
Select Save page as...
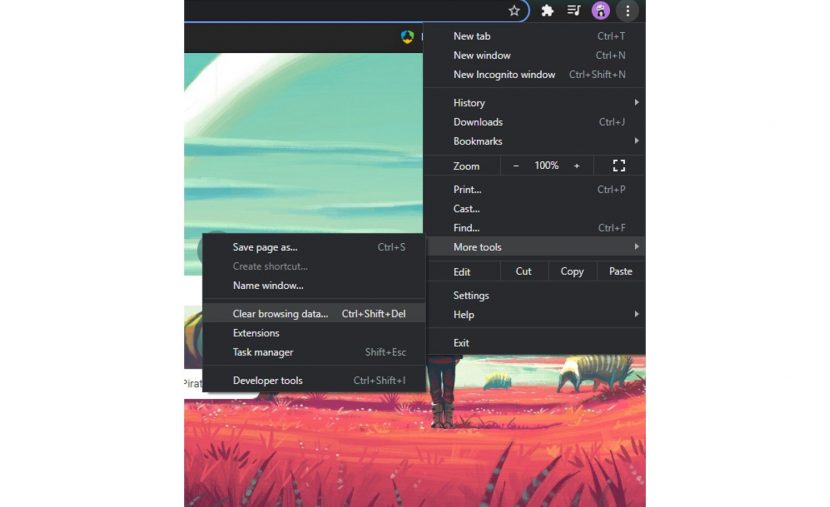(x=314, y=247)
